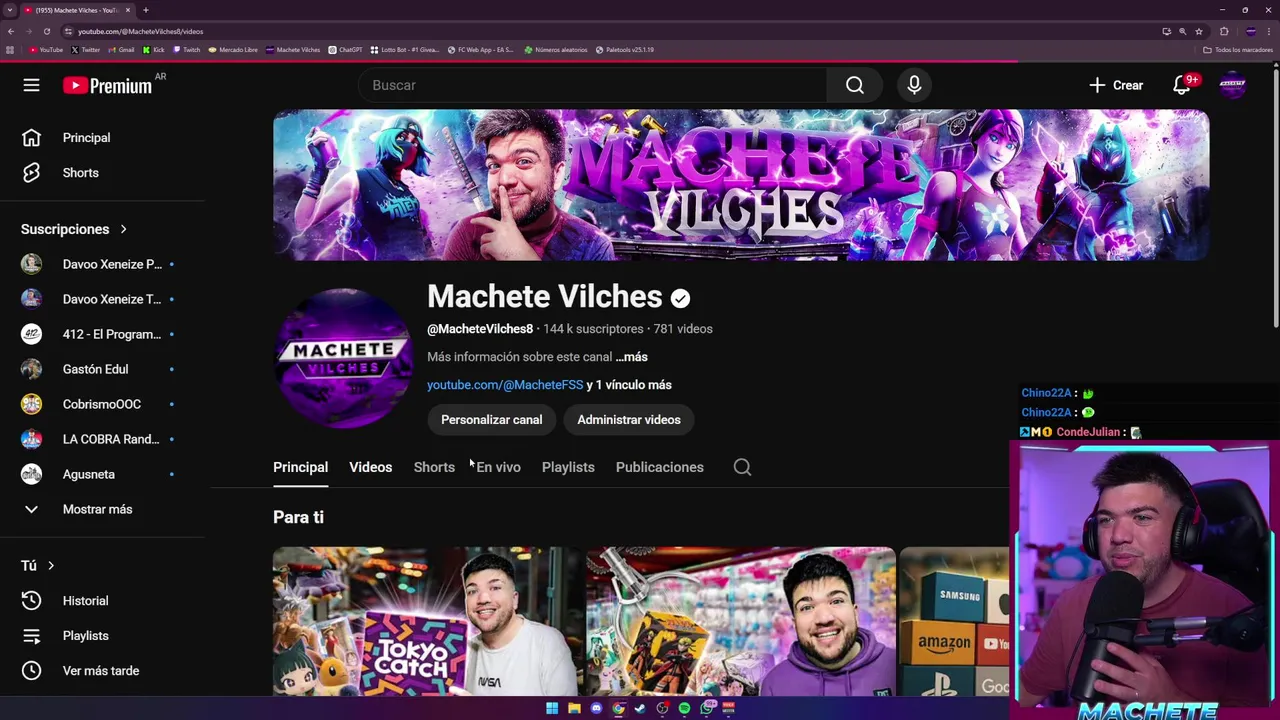Open Todos los marcadores folder

click(1238, 49)
